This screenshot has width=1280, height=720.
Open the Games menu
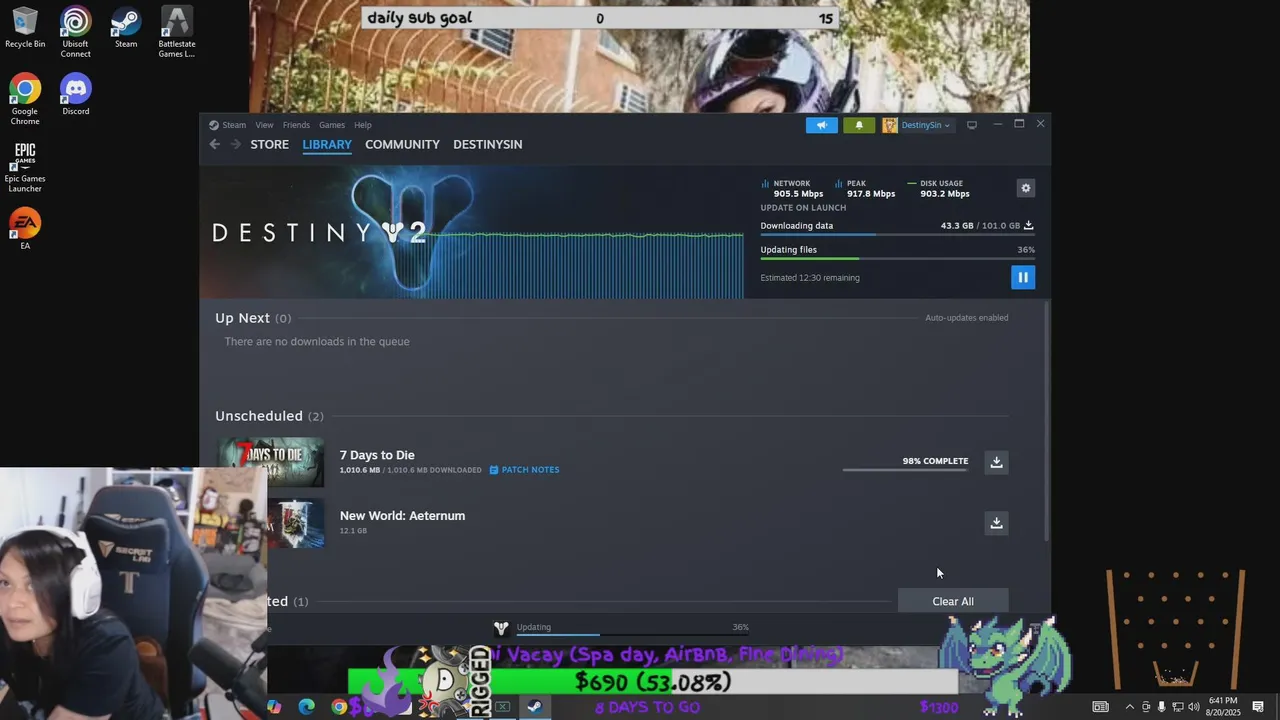pos(332,125)
